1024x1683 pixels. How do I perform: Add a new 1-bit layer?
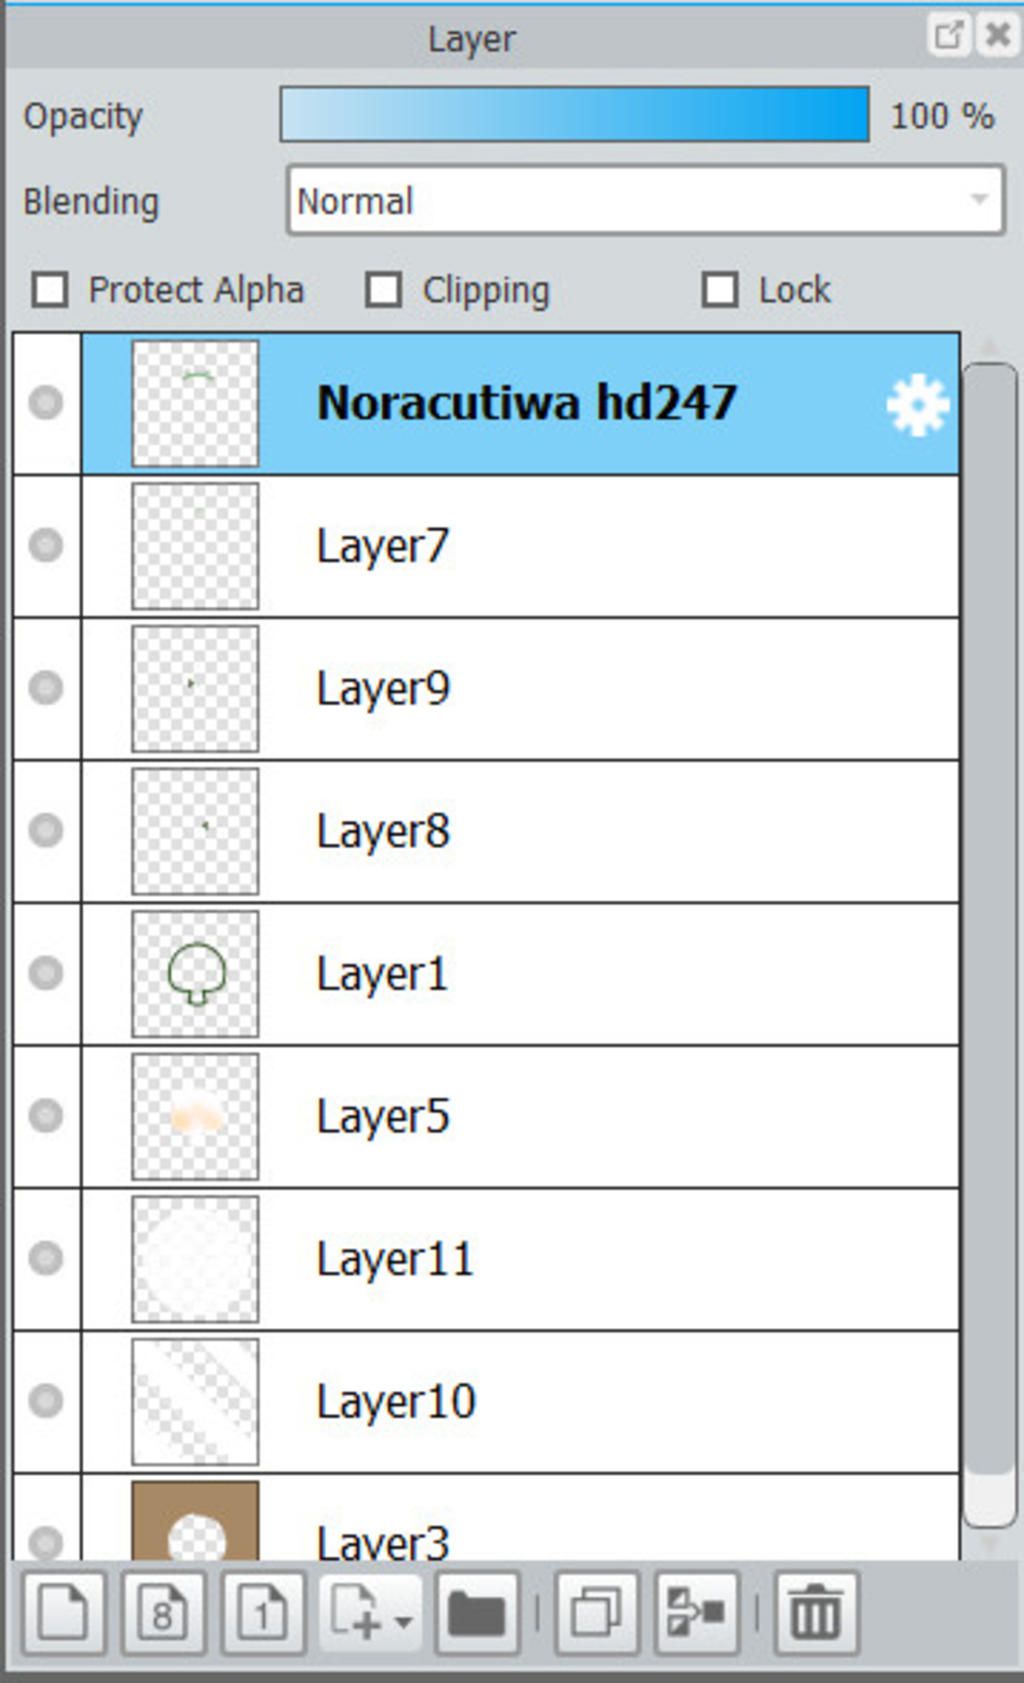click(x=263, y=1612)
